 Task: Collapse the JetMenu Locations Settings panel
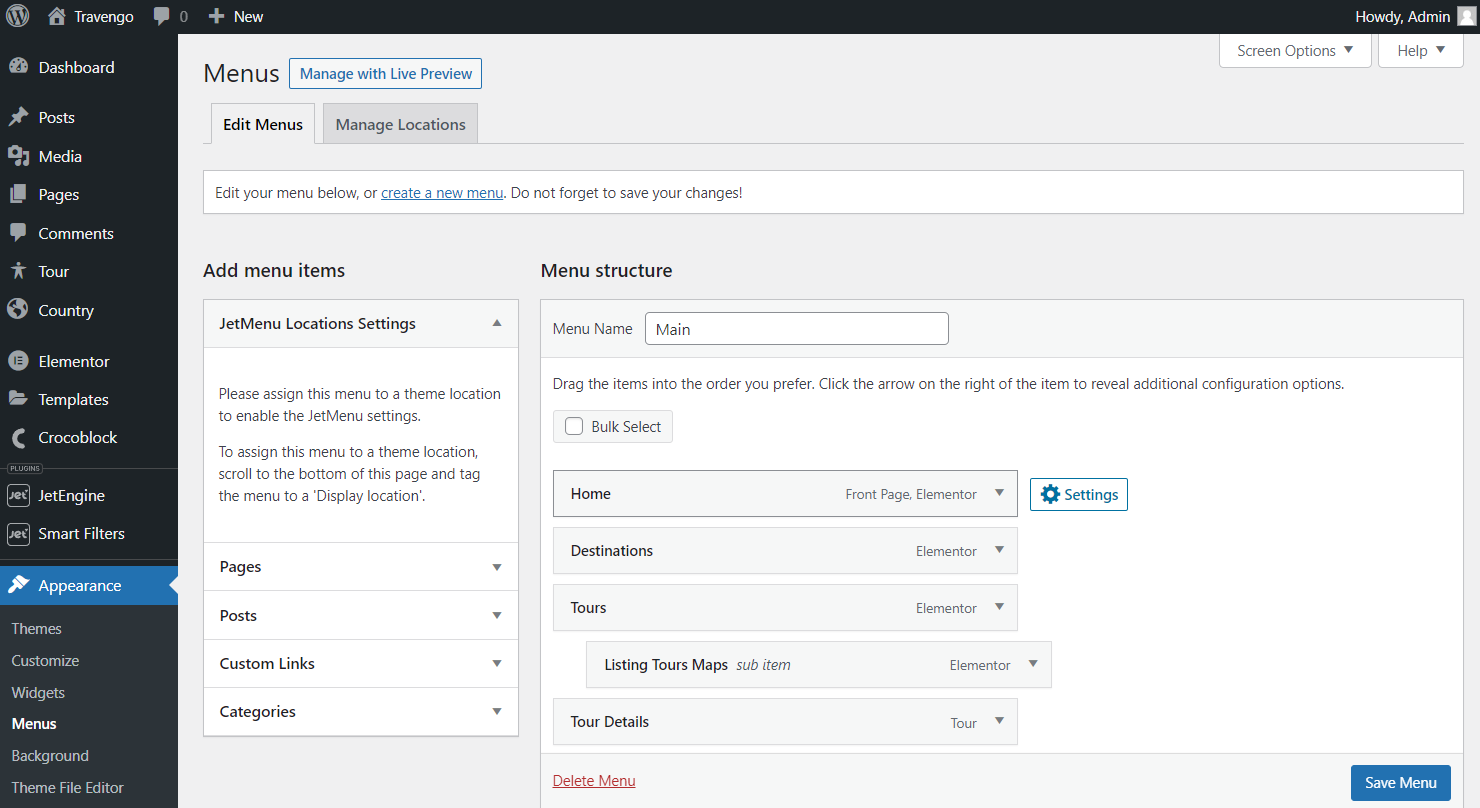(497, 323)
